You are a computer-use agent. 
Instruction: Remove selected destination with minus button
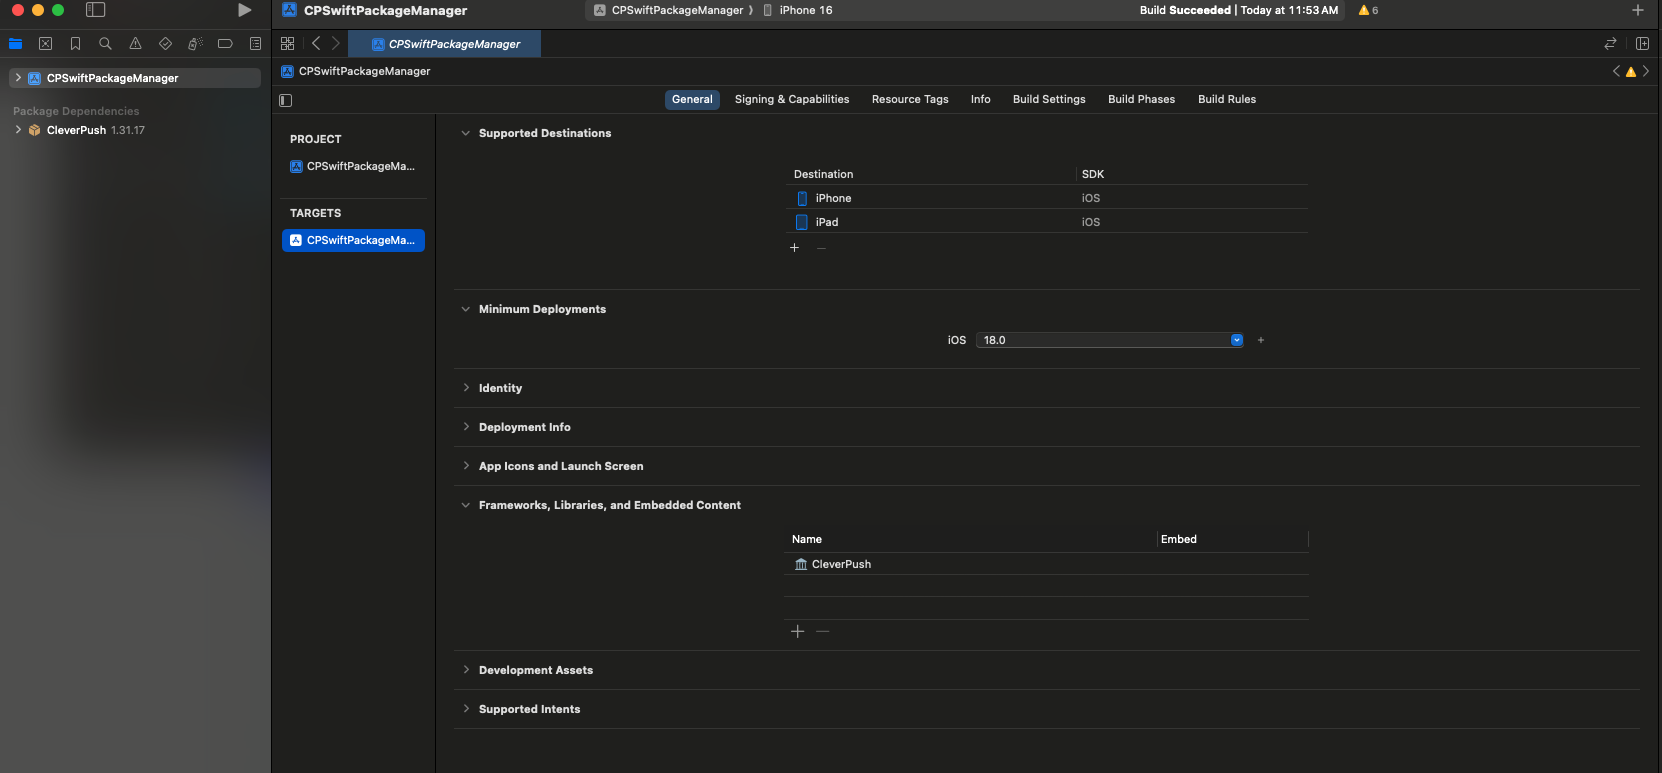point(821,248)
